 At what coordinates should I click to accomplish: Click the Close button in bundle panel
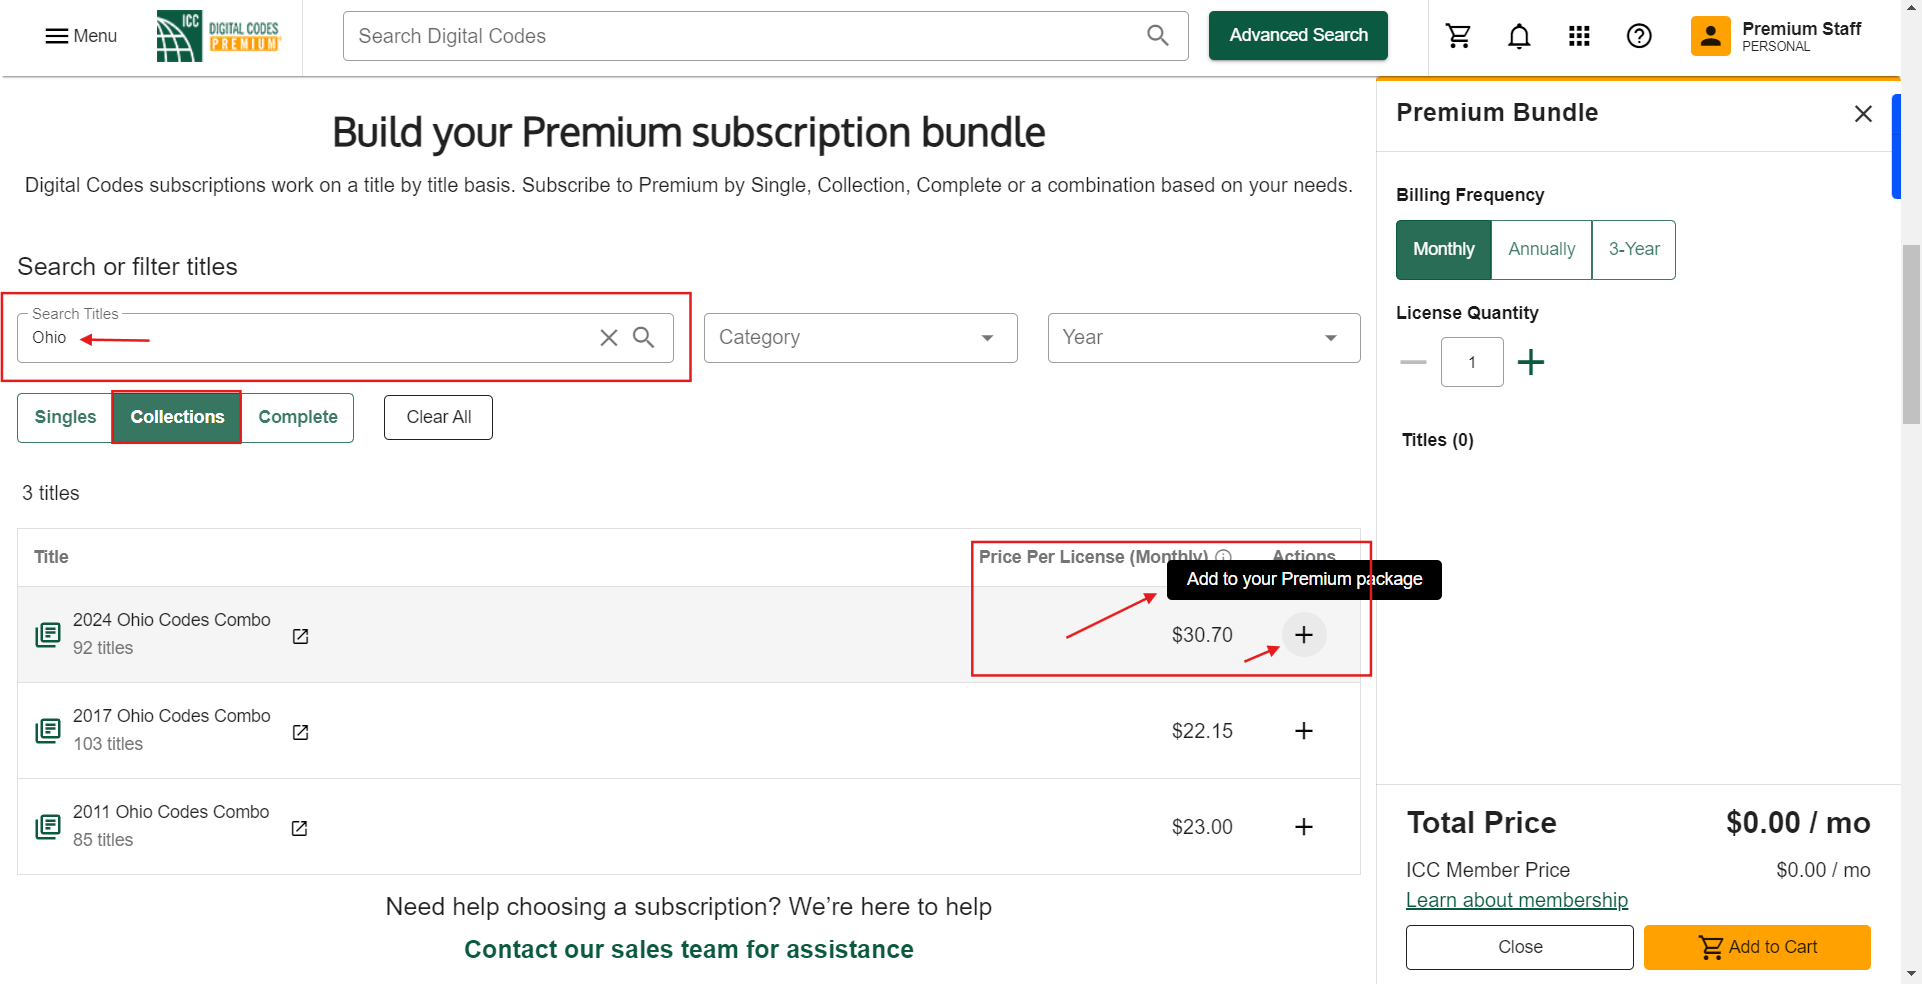click(1519, 947)
